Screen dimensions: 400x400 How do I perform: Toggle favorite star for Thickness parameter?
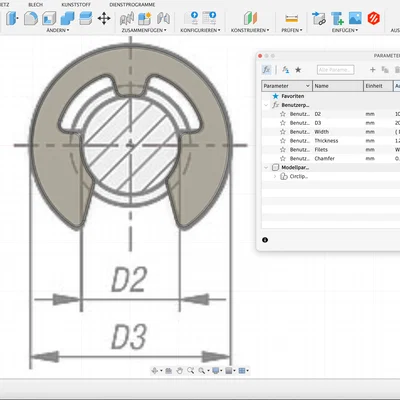click(283, 141)
